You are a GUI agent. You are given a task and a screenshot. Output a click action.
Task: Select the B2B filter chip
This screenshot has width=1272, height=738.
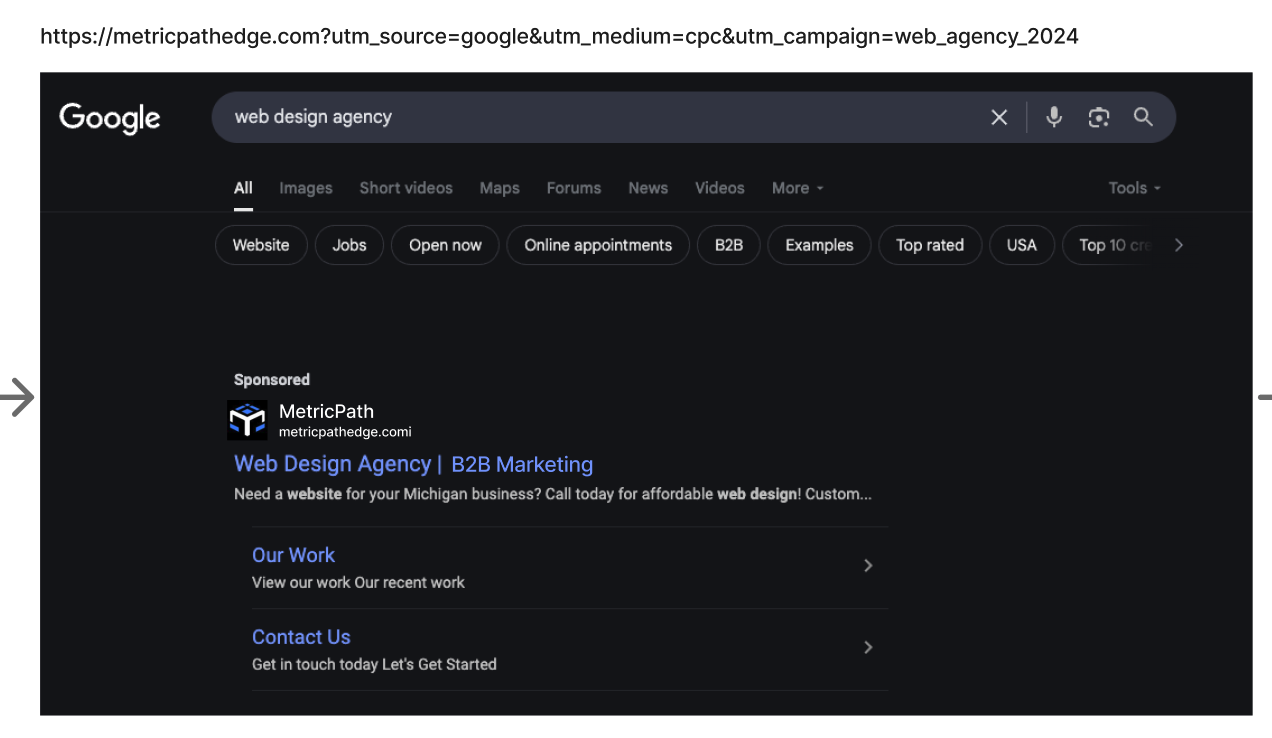729,245
